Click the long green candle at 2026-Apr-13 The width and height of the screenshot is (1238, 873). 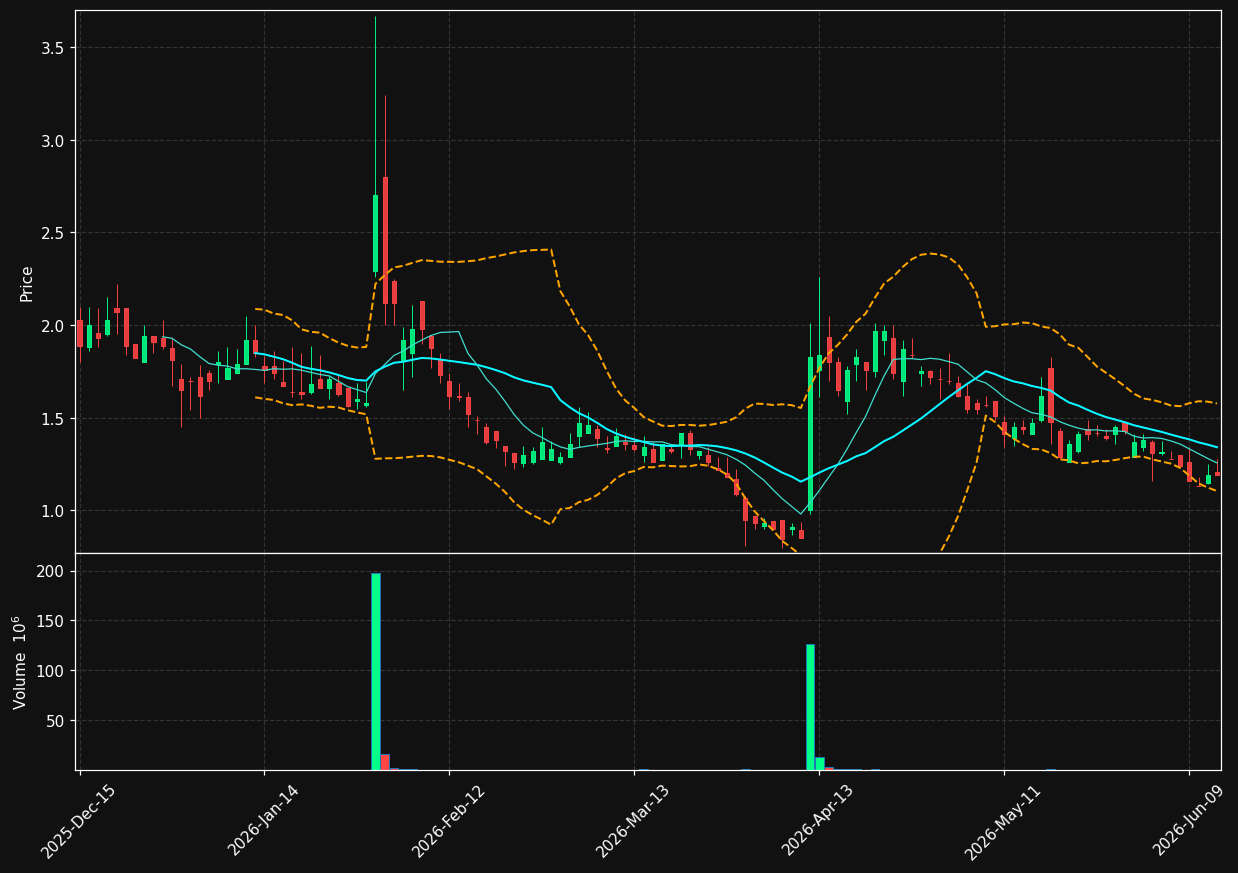tap(810, 434)
